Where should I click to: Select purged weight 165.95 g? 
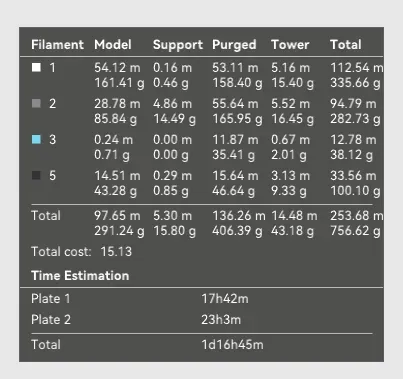237,119
